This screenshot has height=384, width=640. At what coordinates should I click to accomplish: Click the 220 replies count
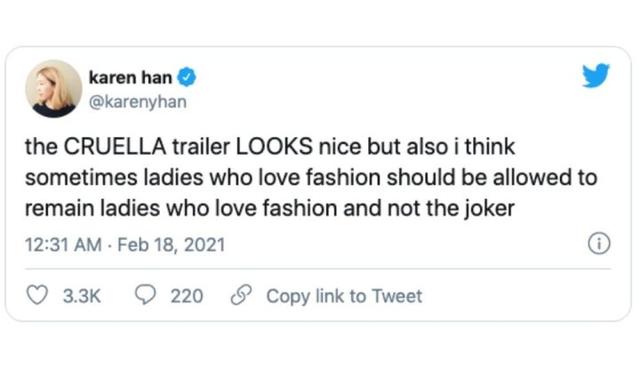187,296
